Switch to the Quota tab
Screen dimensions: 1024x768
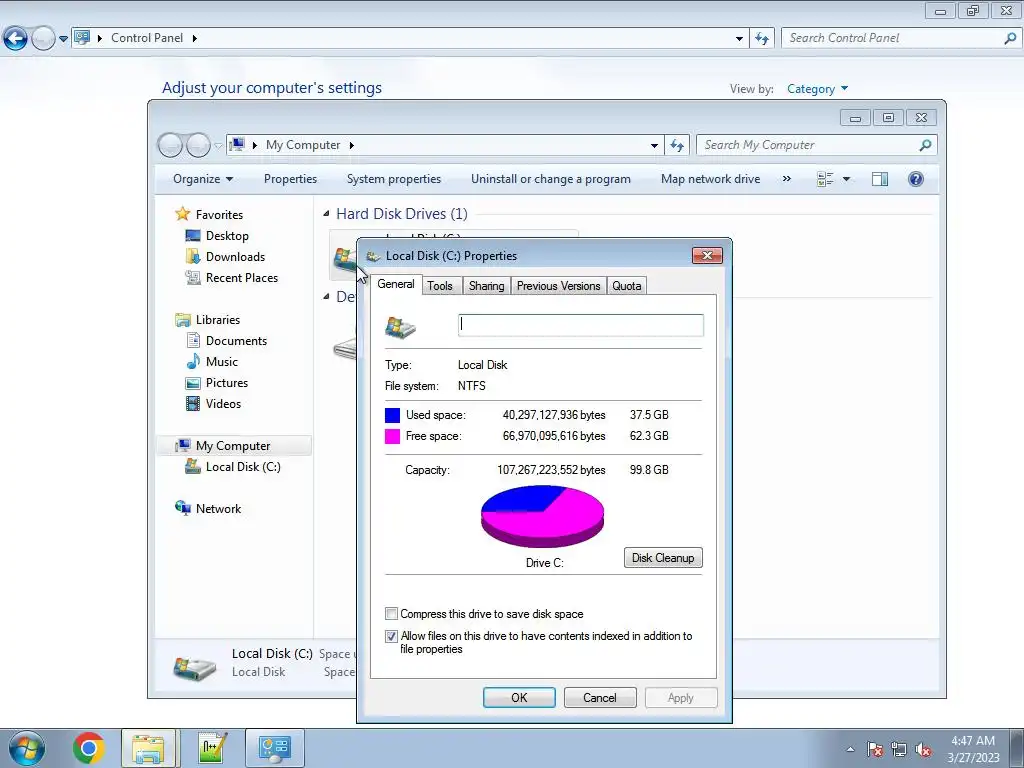tap(626, 286)
